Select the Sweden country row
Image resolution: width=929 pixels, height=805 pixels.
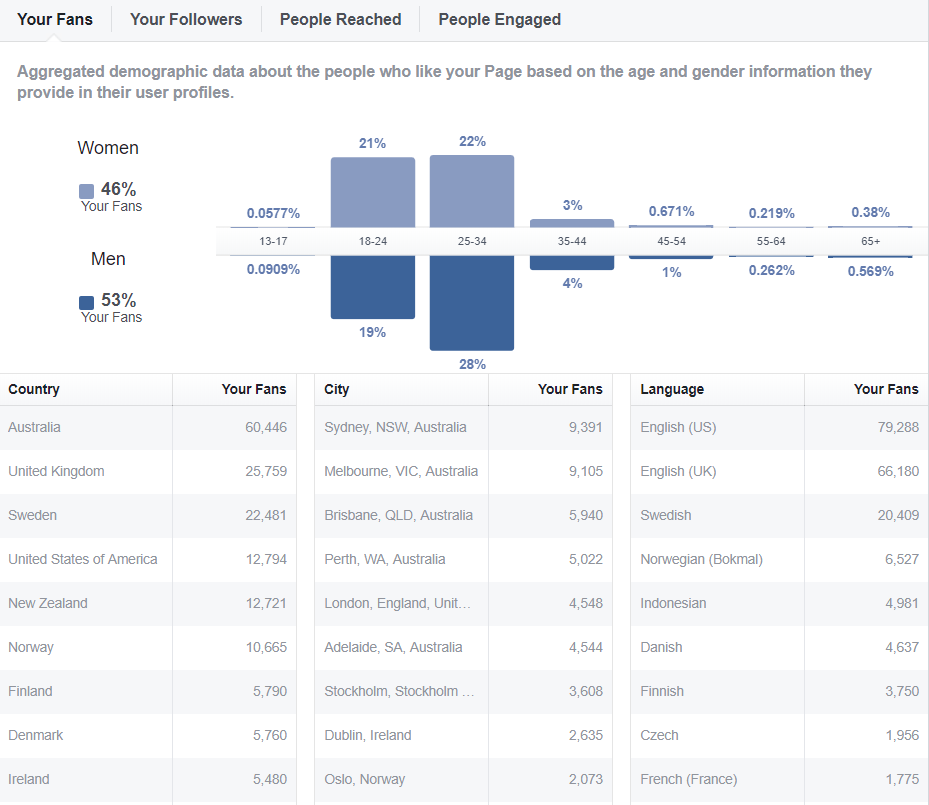33,515
